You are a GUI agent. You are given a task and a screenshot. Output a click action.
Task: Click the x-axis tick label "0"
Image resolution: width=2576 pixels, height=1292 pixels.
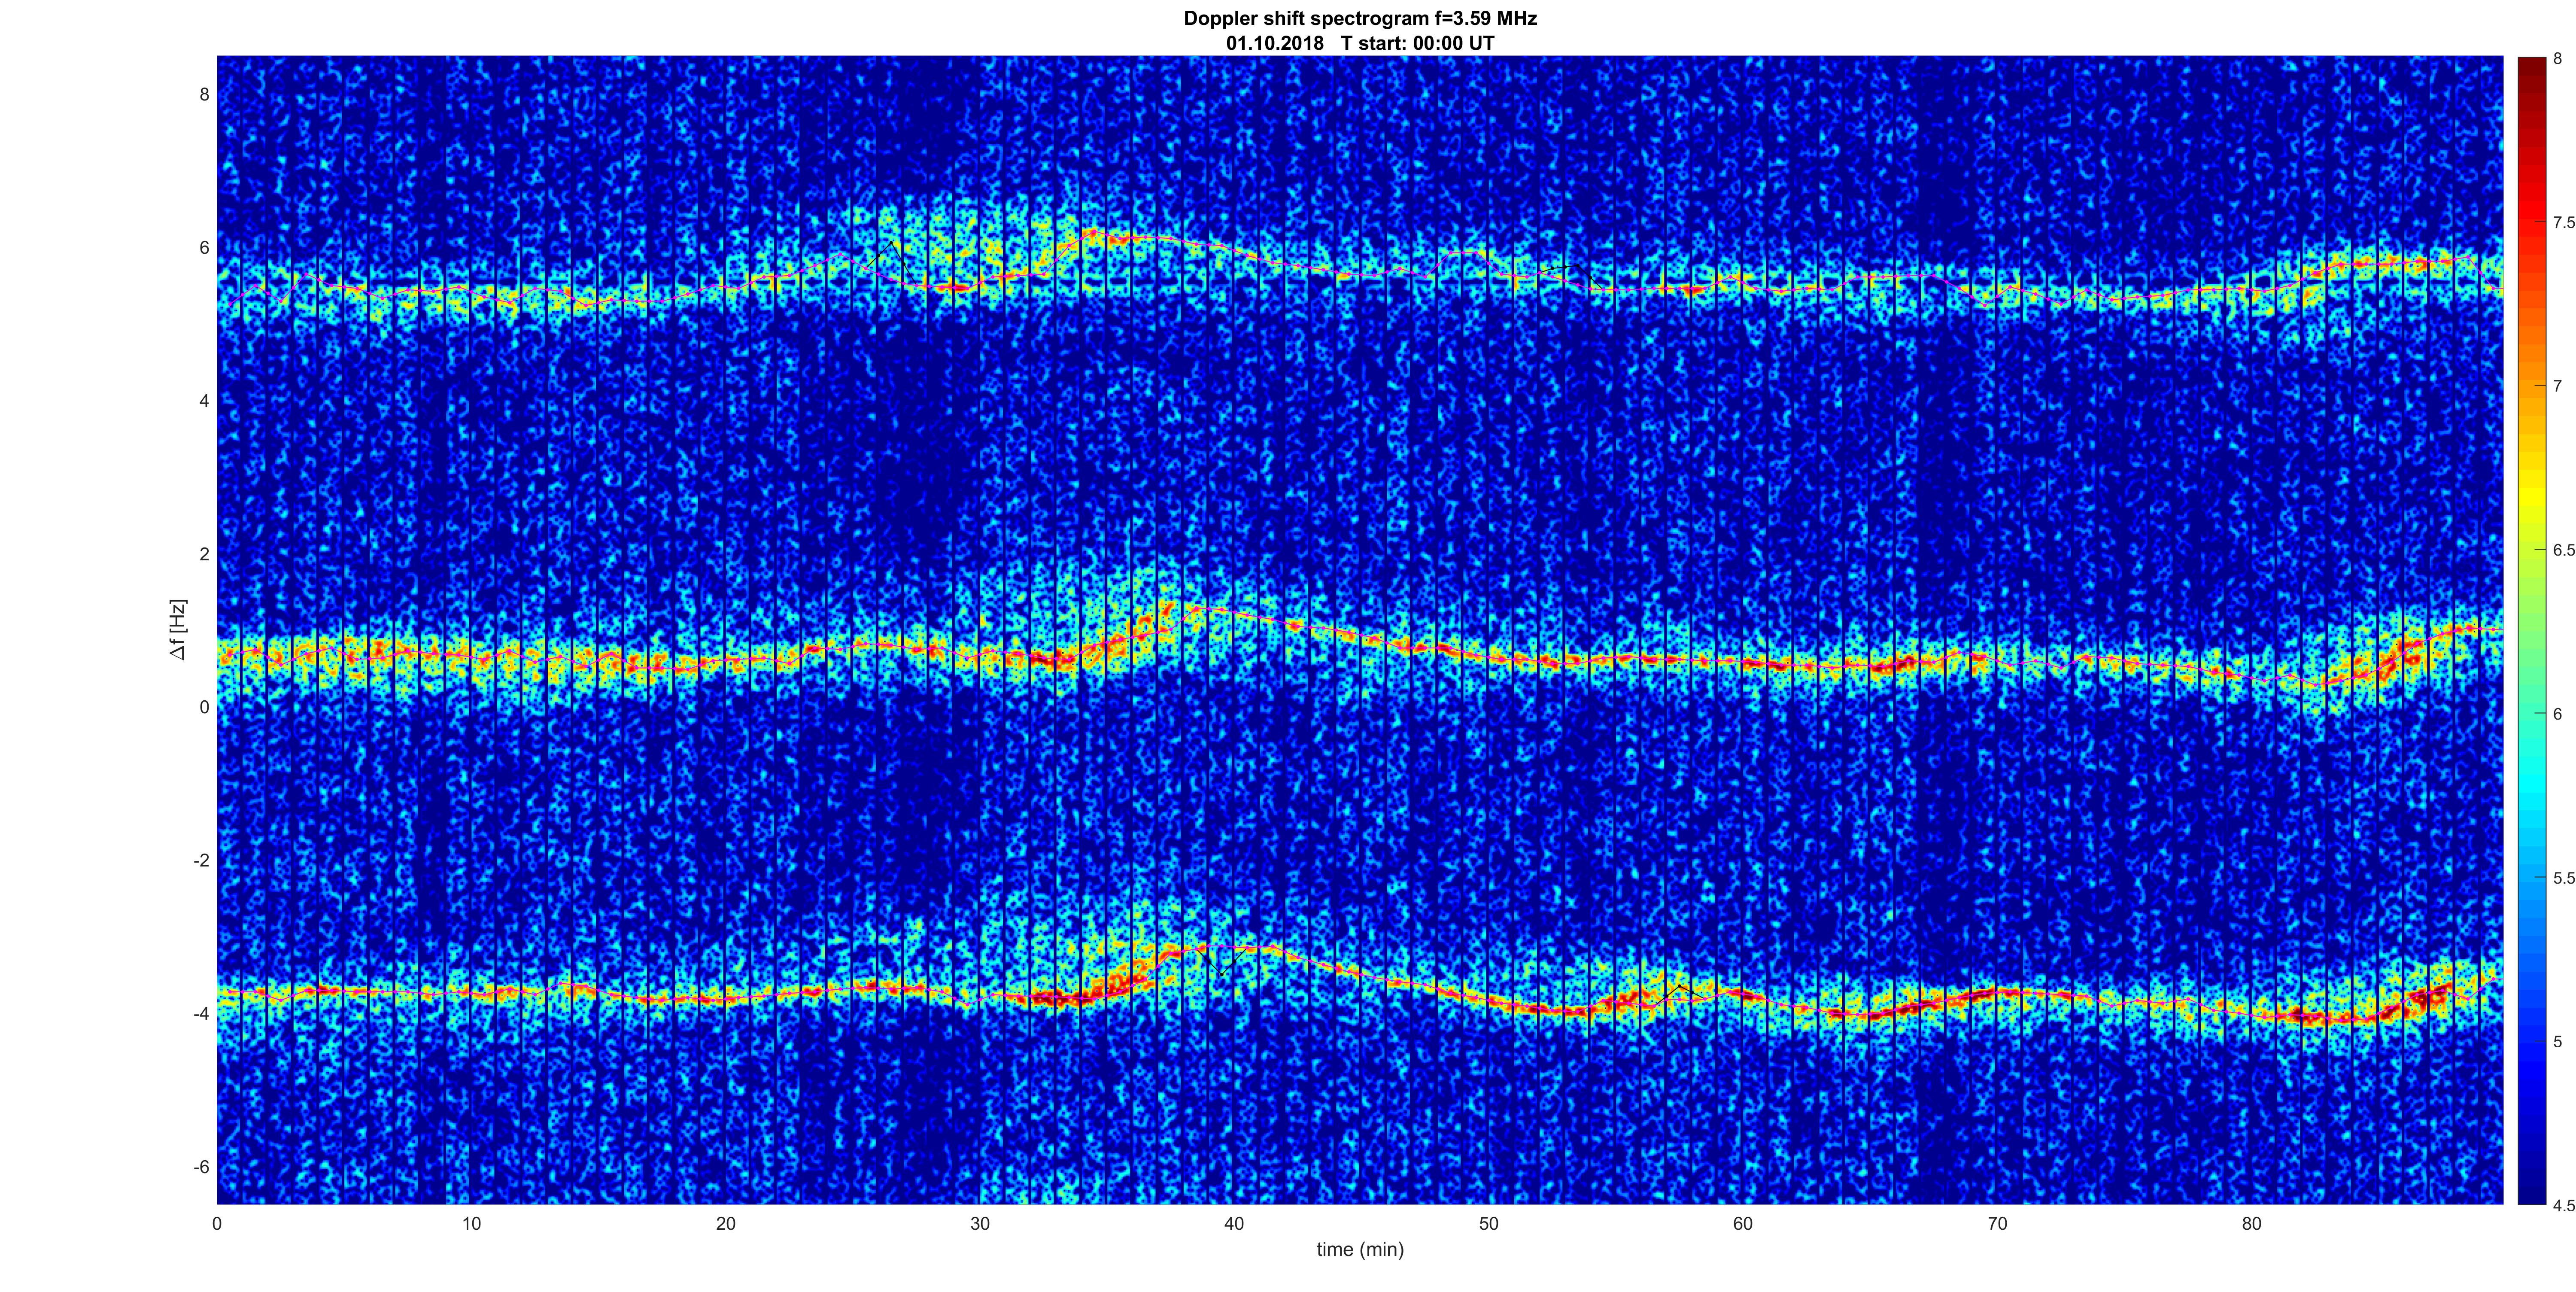217,1224
